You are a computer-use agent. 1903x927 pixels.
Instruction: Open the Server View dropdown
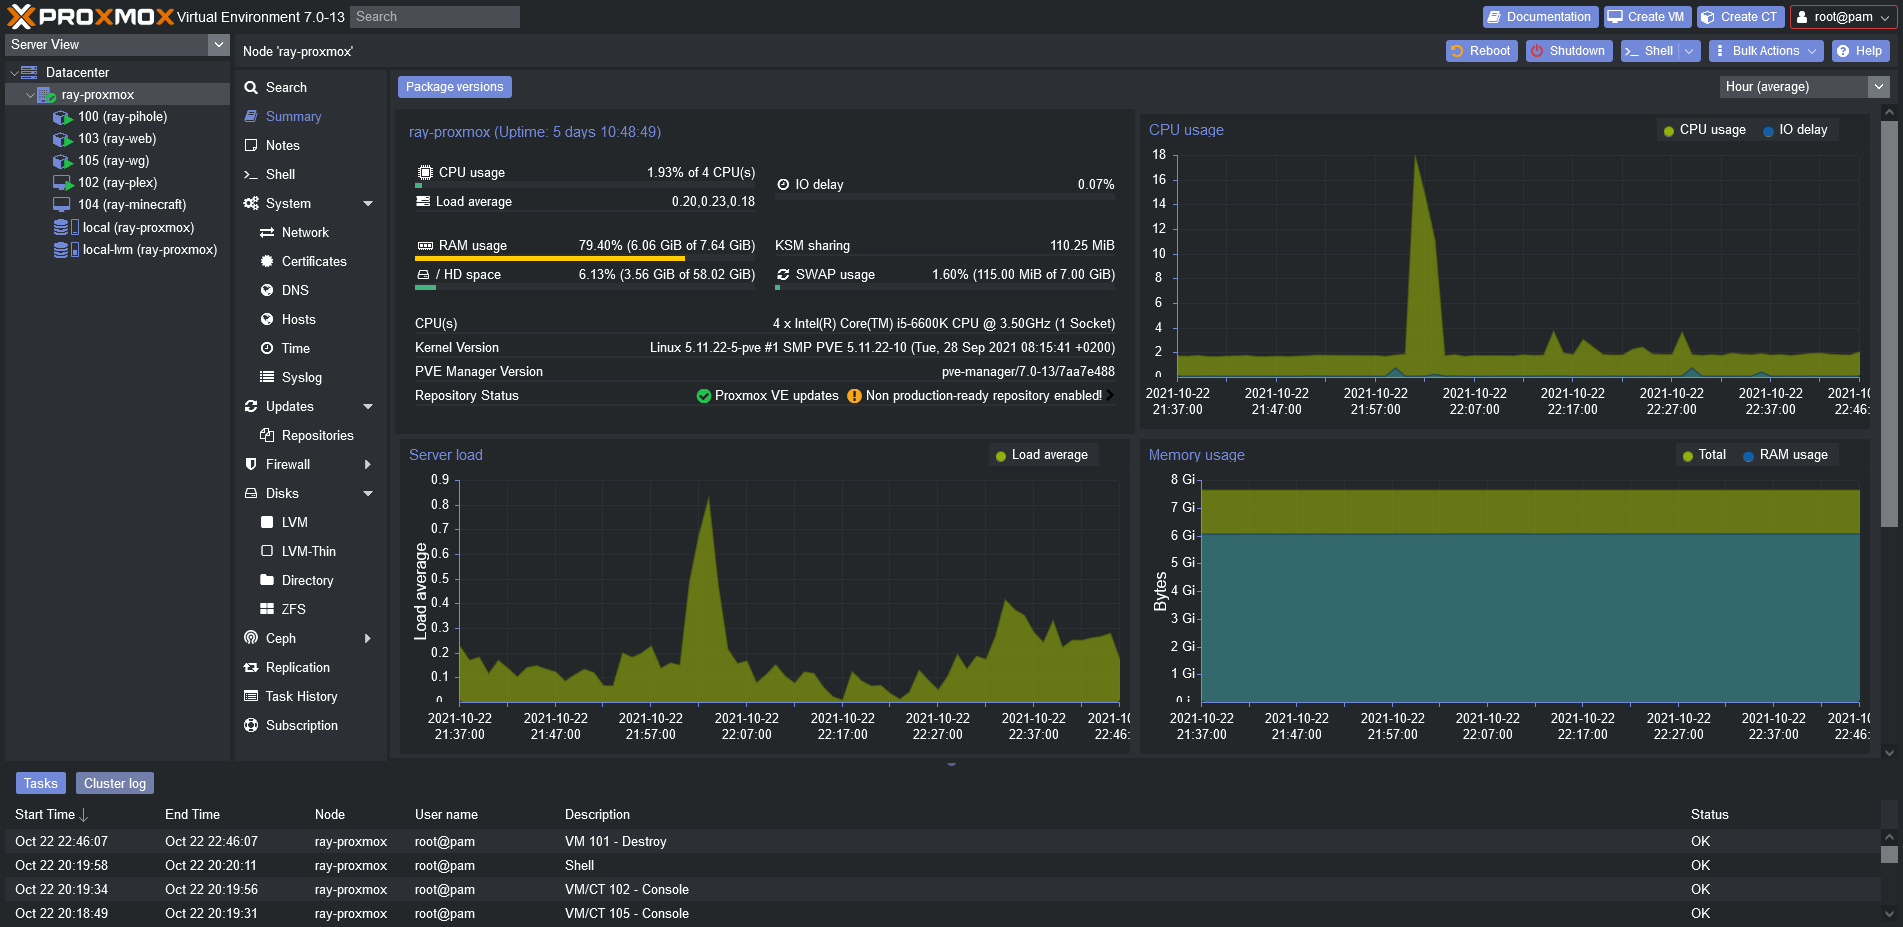[219, 45]
